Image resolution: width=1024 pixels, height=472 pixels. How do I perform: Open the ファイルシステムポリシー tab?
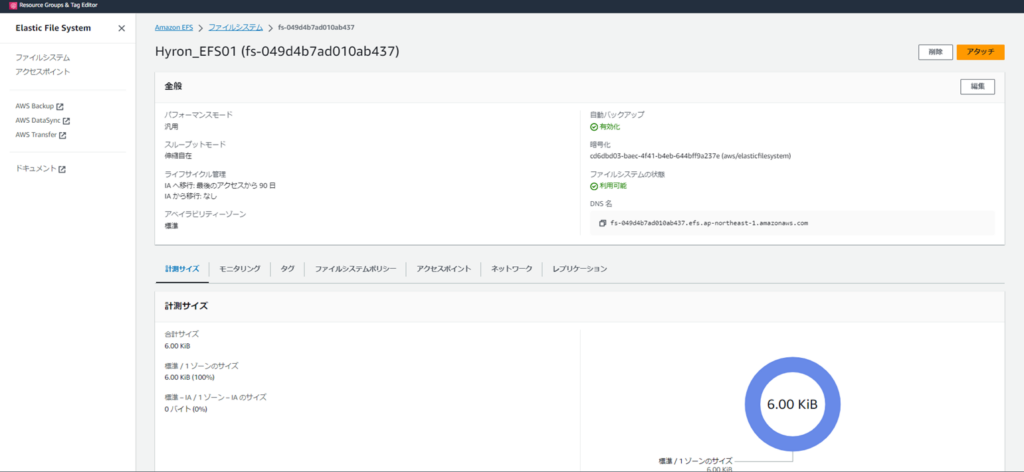coord(355,269)
